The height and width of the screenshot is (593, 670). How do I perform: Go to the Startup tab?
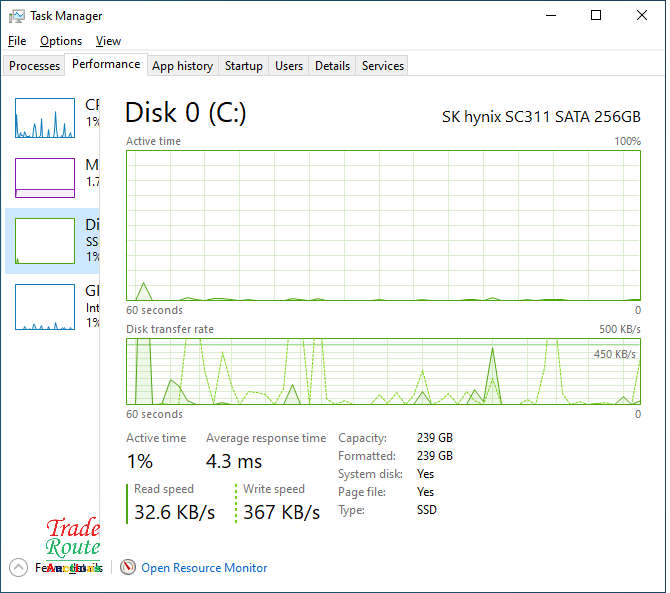(243, 66)
